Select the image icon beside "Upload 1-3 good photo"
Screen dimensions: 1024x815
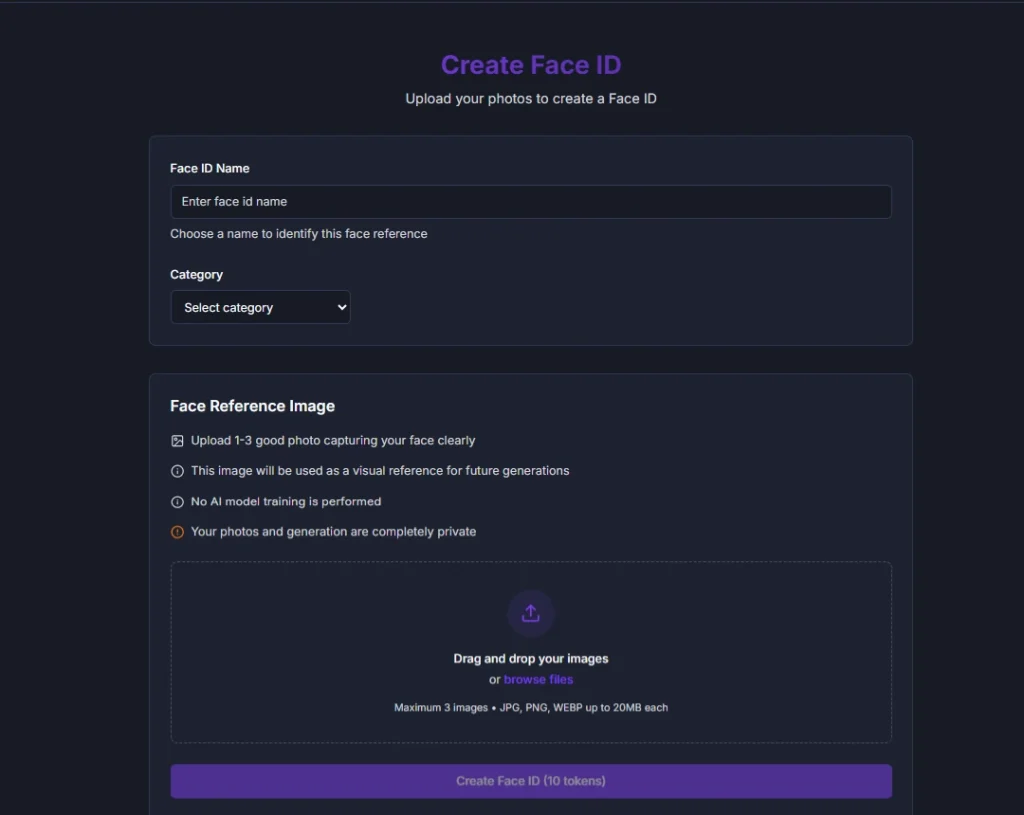point(176,440)
